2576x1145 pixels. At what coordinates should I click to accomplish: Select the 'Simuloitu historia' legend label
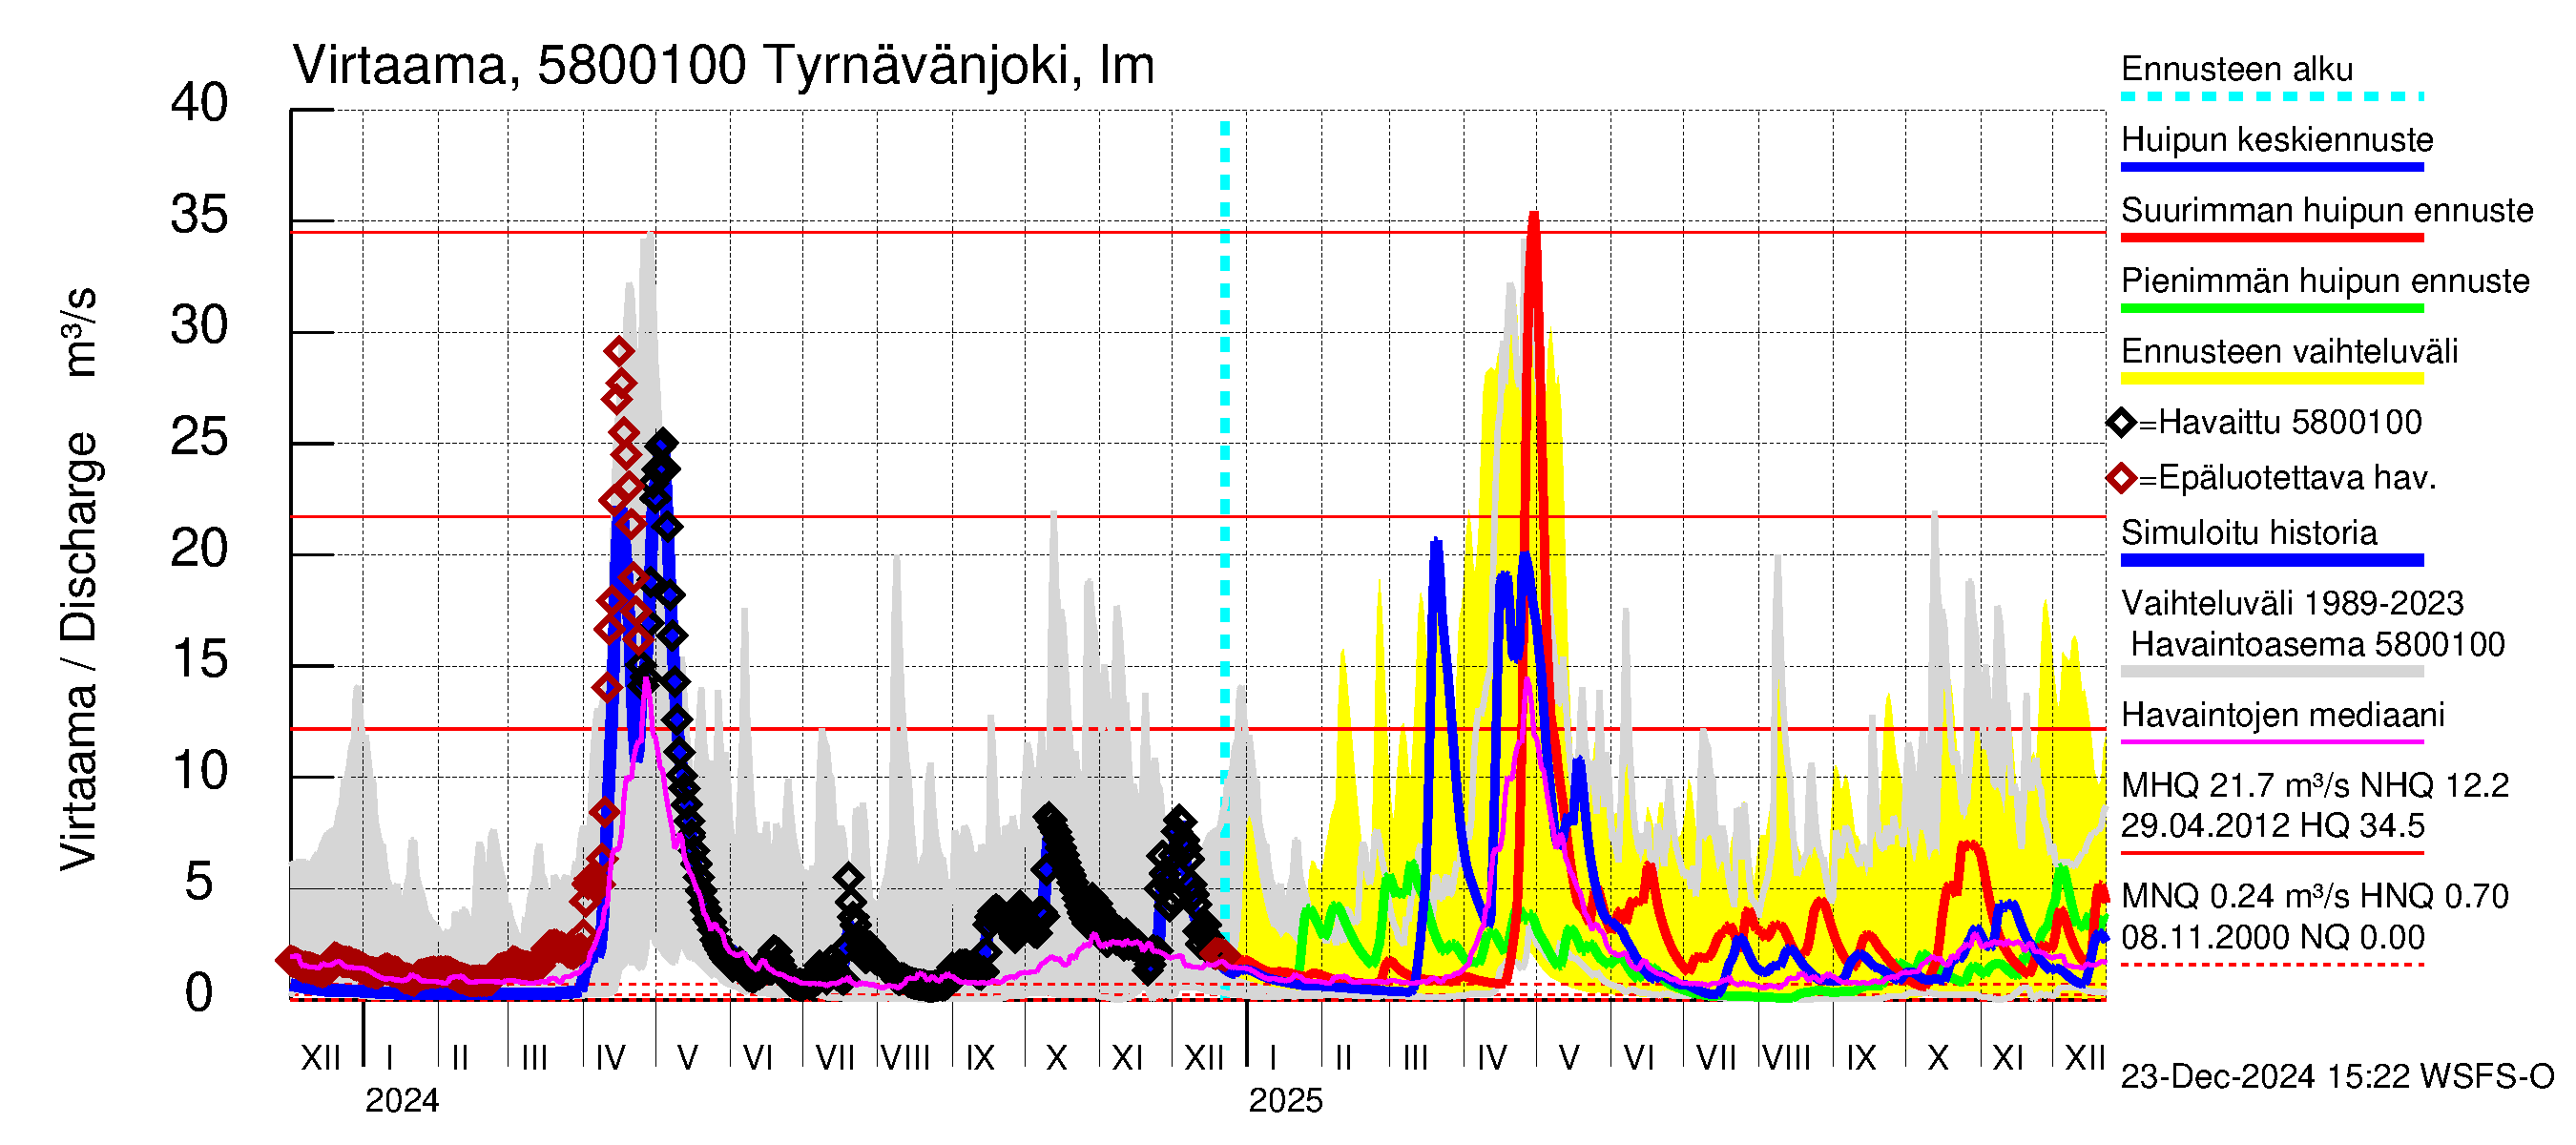point(2248,533)
